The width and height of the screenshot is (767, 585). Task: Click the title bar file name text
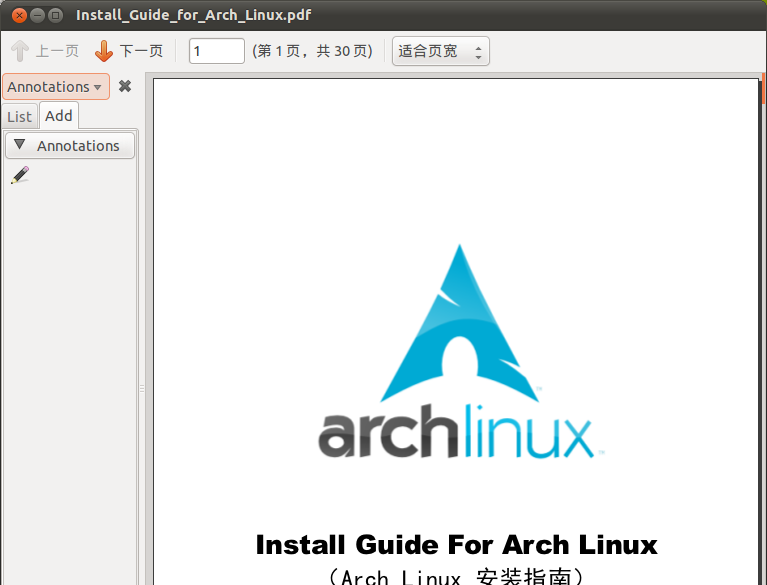pyautogui.click(x=193, y=15)
